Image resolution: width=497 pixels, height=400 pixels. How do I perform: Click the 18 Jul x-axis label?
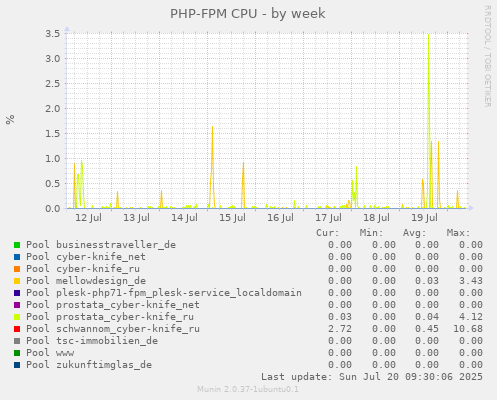click(376, 218)
